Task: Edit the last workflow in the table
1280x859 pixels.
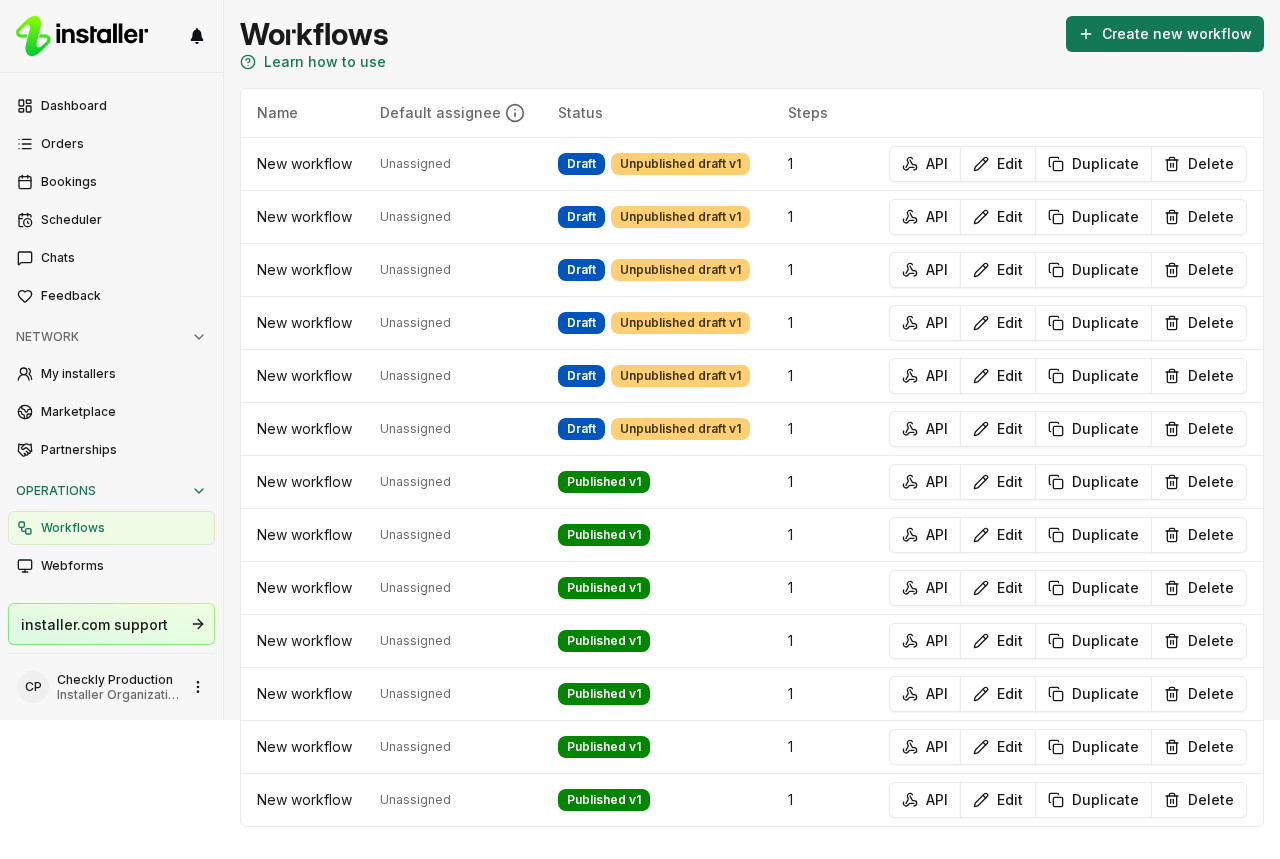Action: pyautogui.click(x=998, y=800)
